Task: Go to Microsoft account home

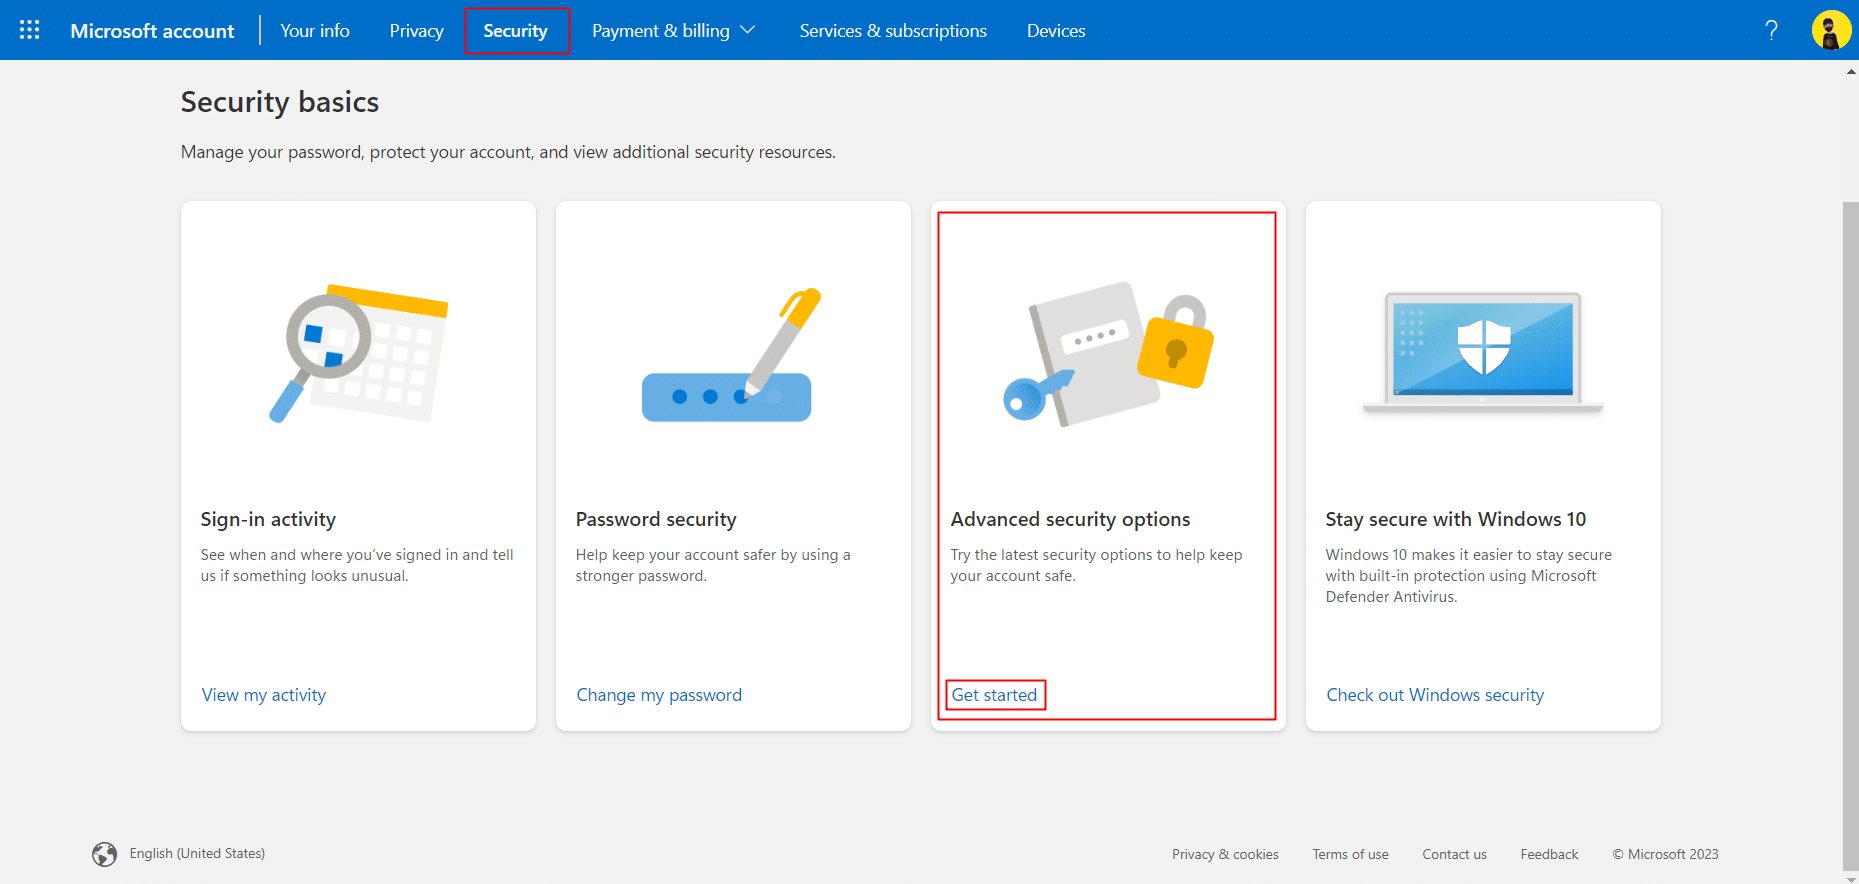Action: coord(152,31)
